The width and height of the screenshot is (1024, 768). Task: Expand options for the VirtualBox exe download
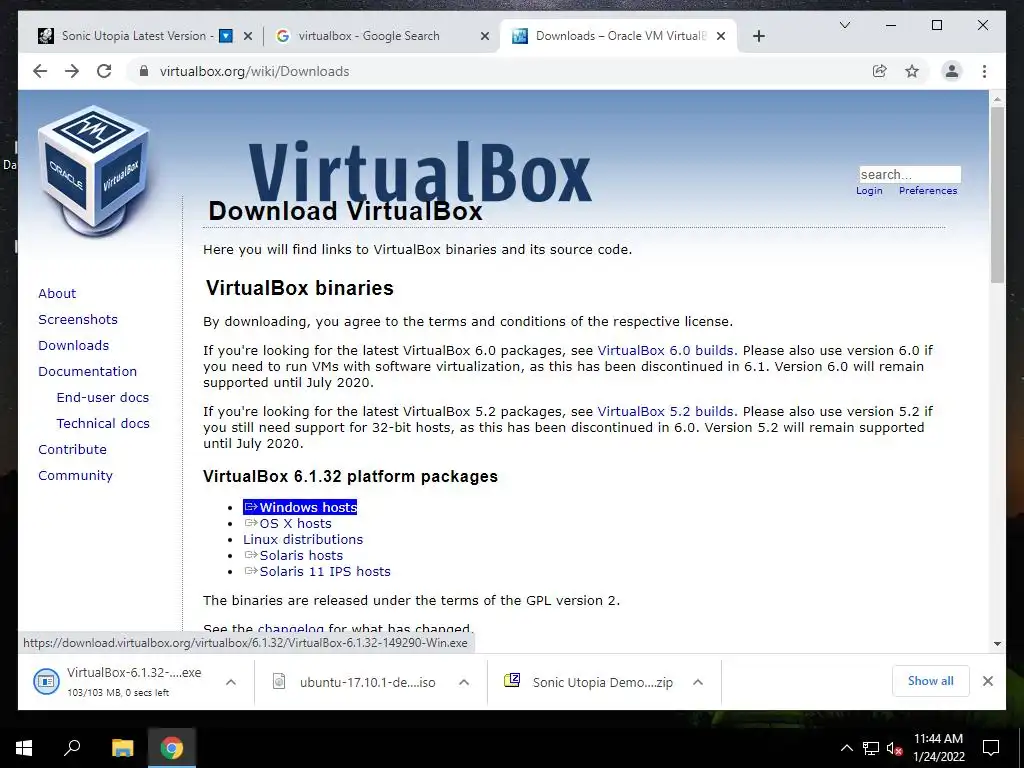231,682
